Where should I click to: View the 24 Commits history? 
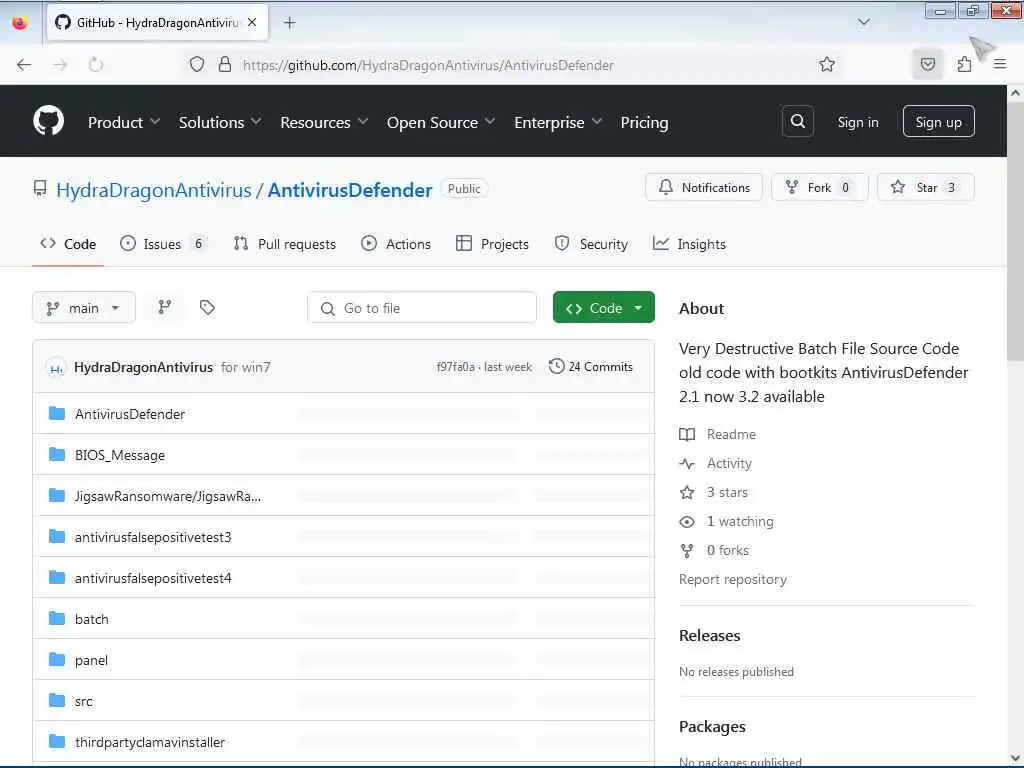(x=591, y=366)
